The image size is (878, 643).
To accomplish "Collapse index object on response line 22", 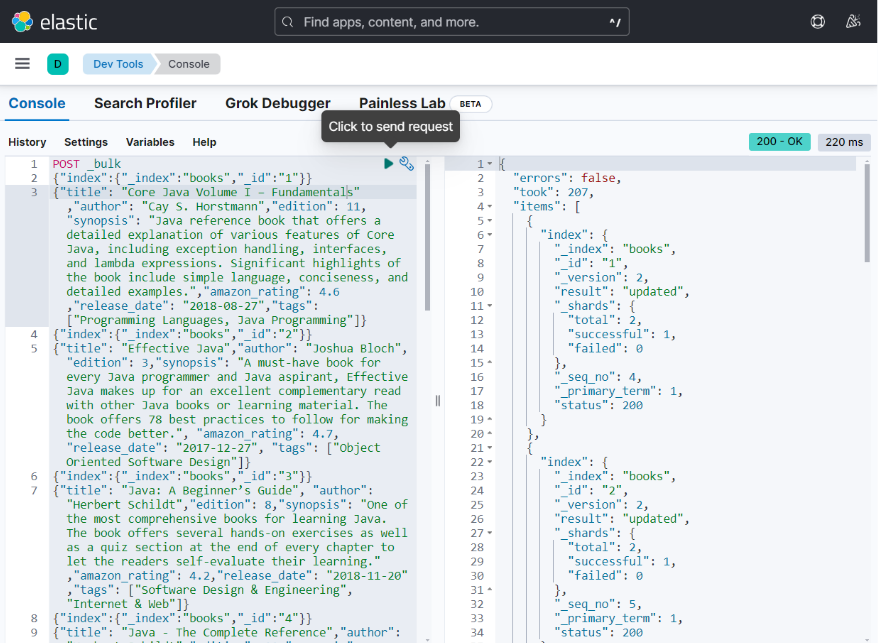I will coord(490,462).
